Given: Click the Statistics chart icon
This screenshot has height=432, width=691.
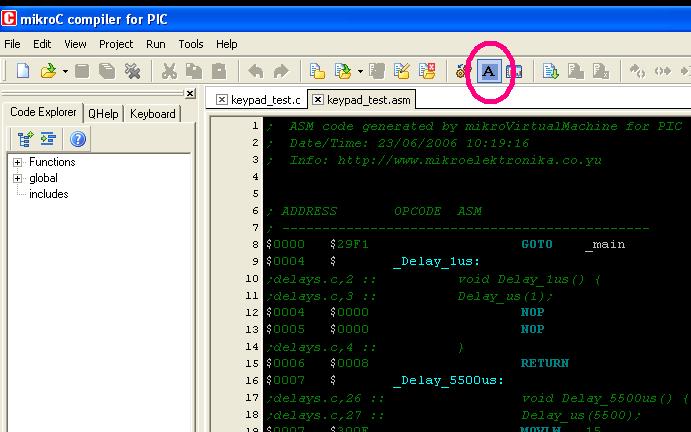Looking at the screenshot, I should pos(514,71).
